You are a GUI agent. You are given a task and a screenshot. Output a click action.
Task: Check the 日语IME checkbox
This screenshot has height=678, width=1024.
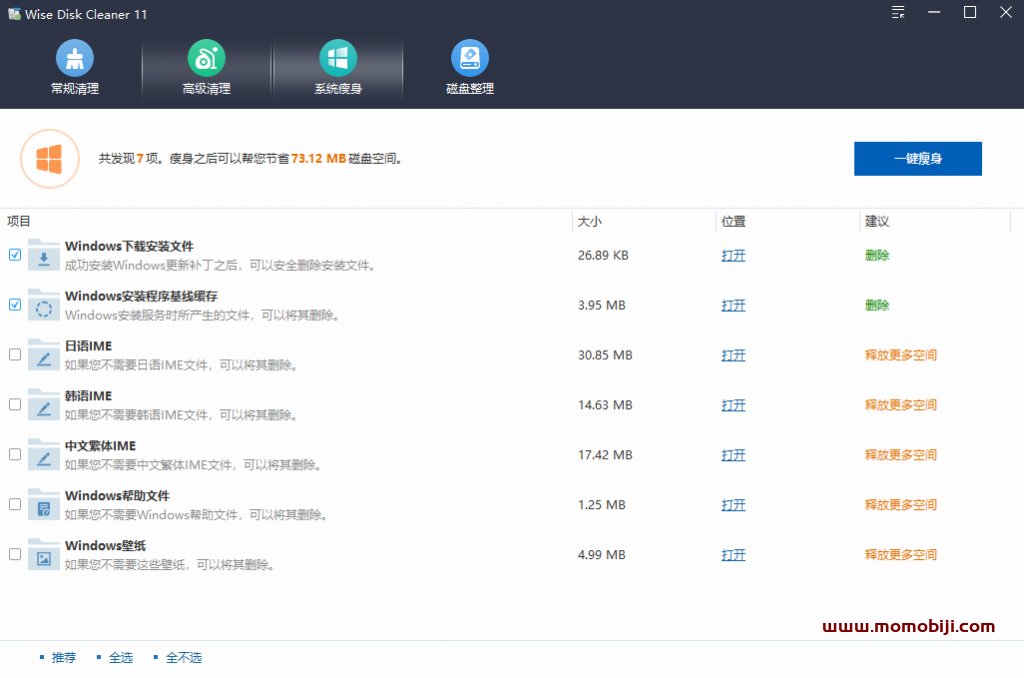[14, 354]
